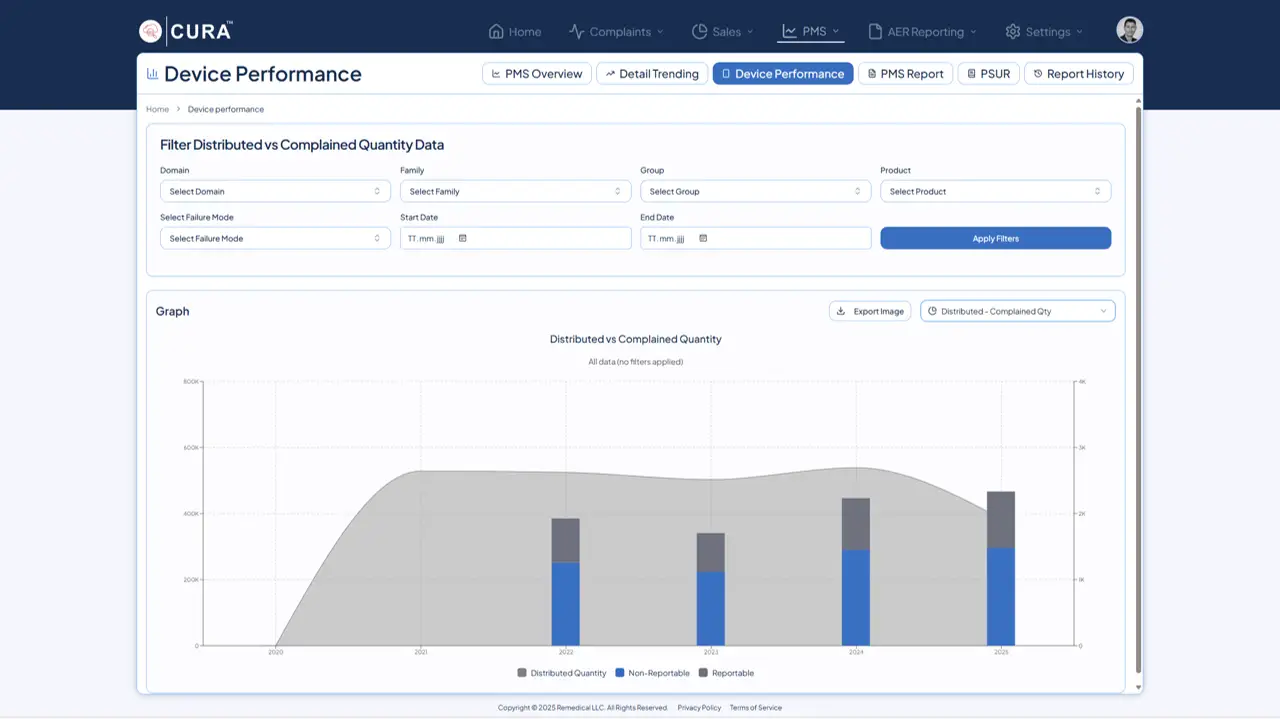1280x719 pixels.
Task: Switch to the PMS Overview tab
Action: pyautogui.click(x=536, y=74)
